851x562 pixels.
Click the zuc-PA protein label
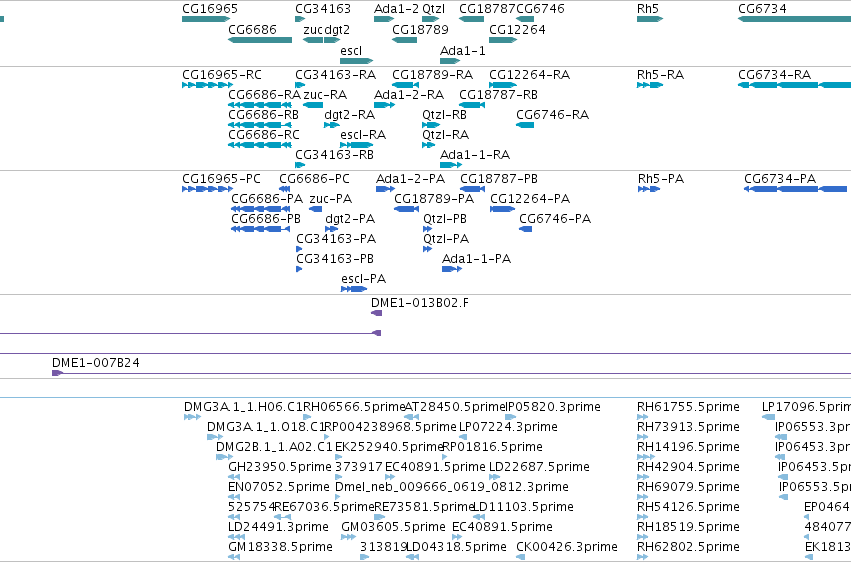(x=331, y=199)
